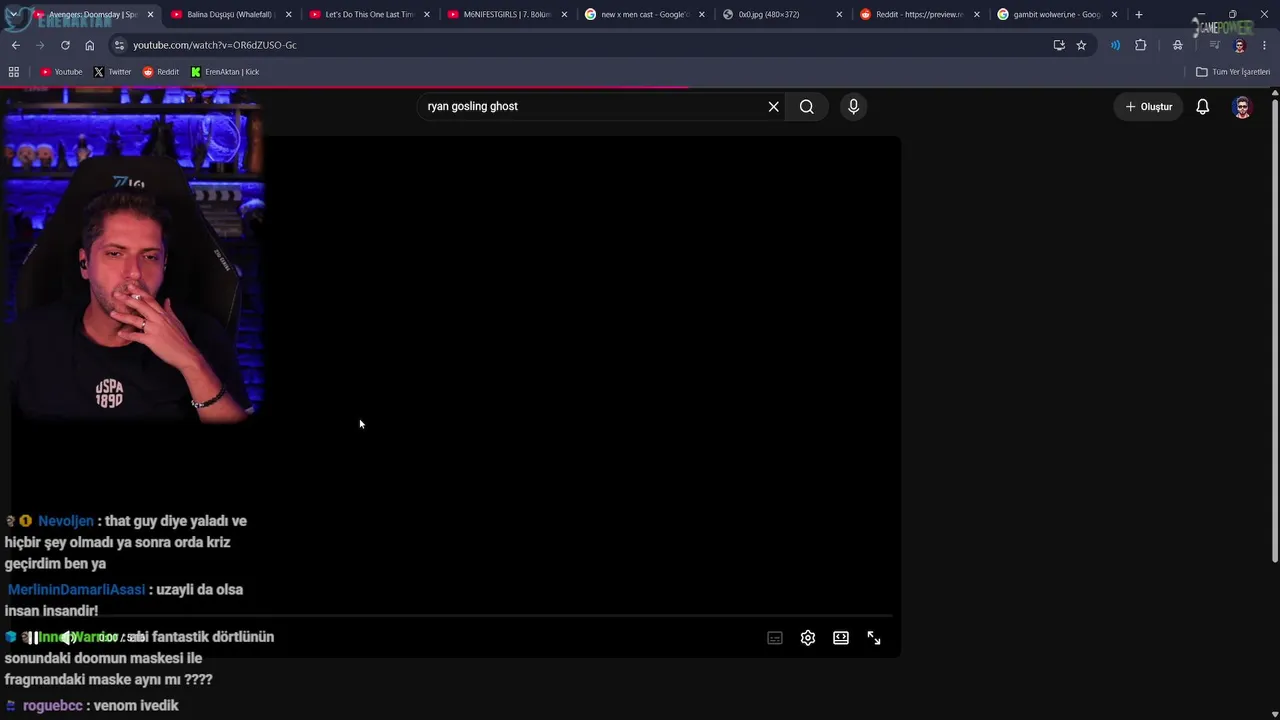Install app icon in the address bar

1059,45
